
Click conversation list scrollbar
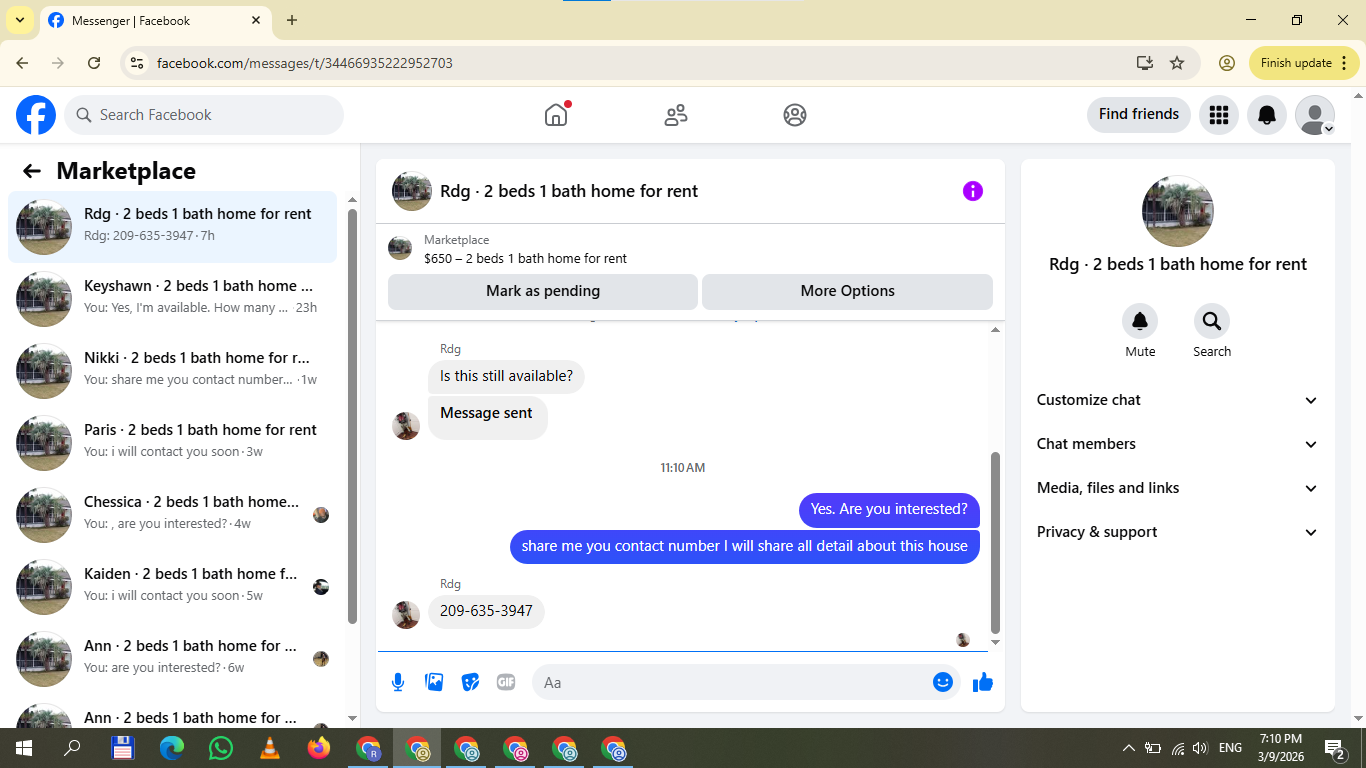[352, 415]
